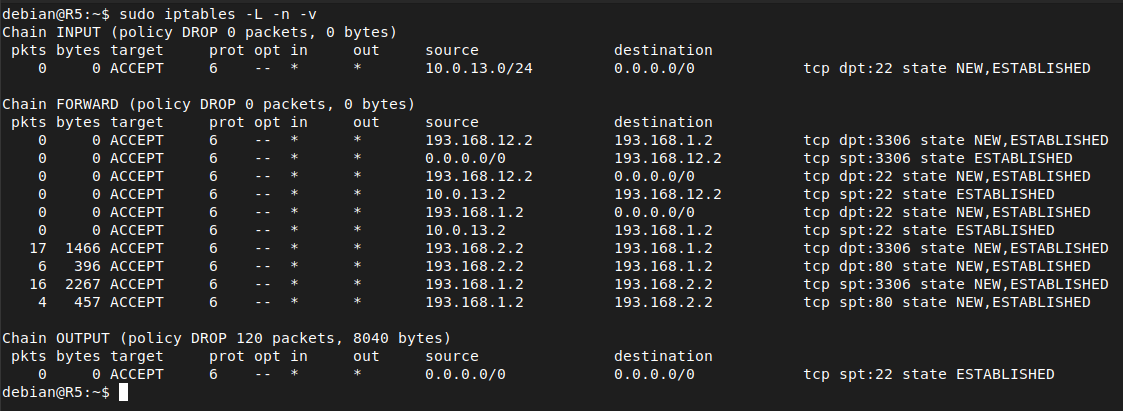
Task: Click the 'source' header in FORWARD chain
Action: [x=452, y=122]
